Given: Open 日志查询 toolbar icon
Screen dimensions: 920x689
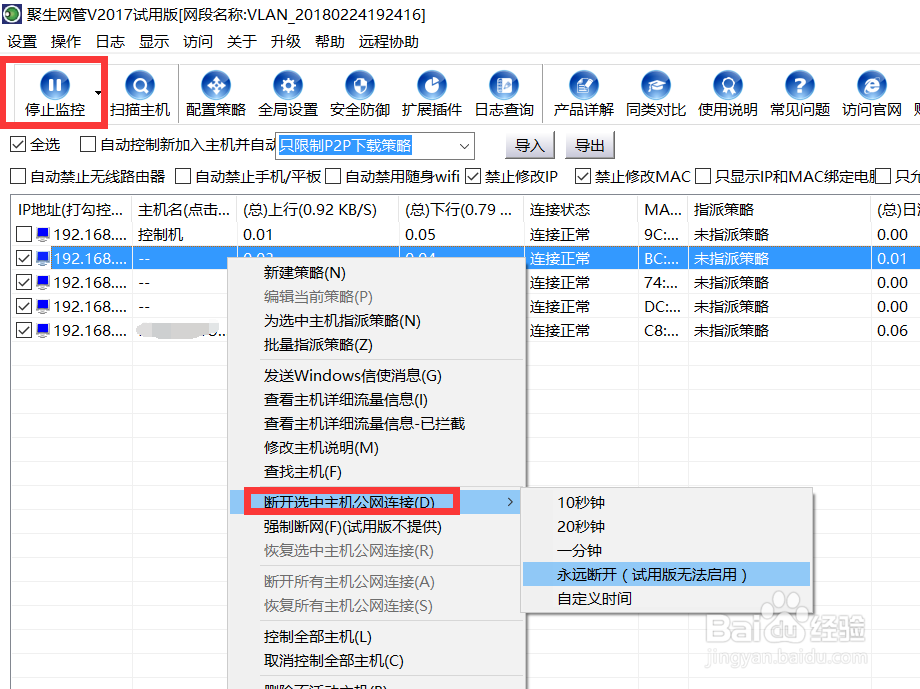Looking at the screenshot, I should click(x=504, y=86).
